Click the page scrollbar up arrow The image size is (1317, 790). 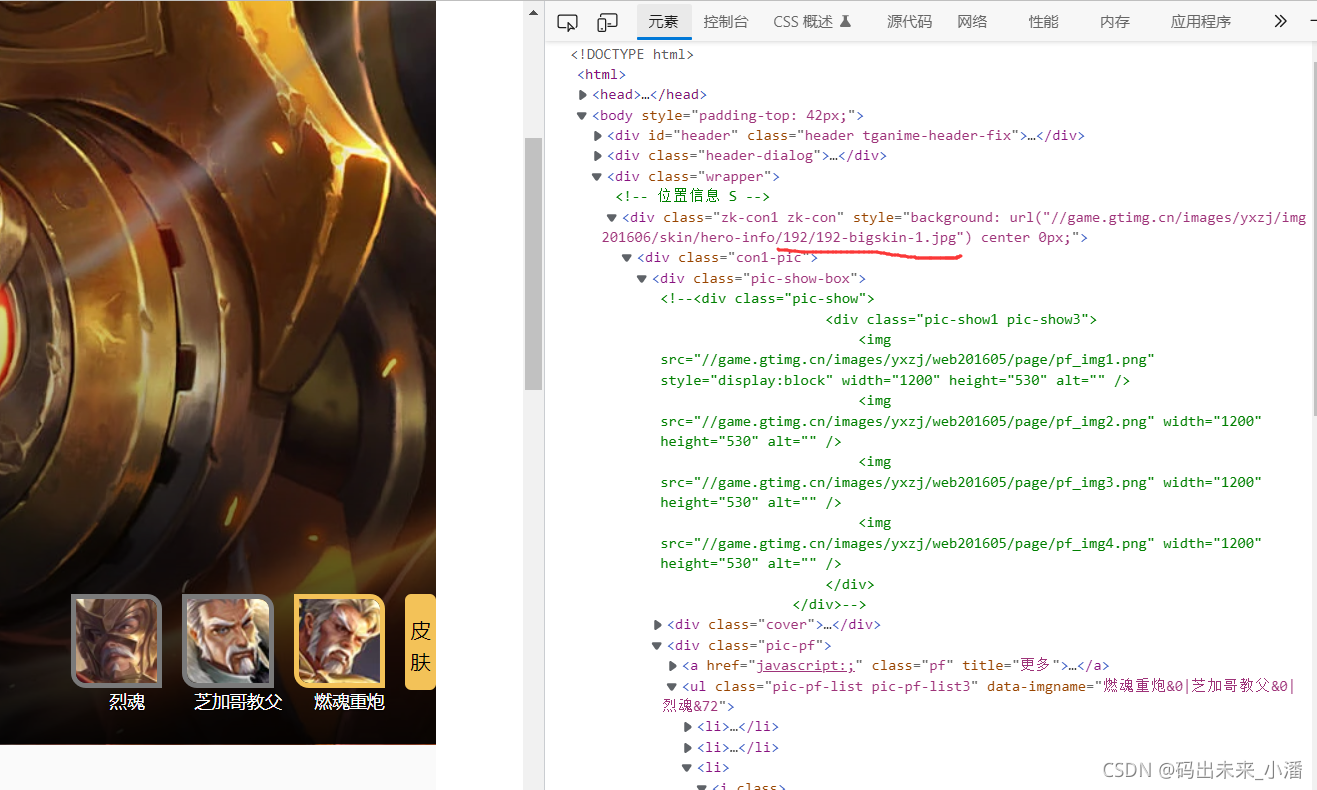tap(534, 14)
